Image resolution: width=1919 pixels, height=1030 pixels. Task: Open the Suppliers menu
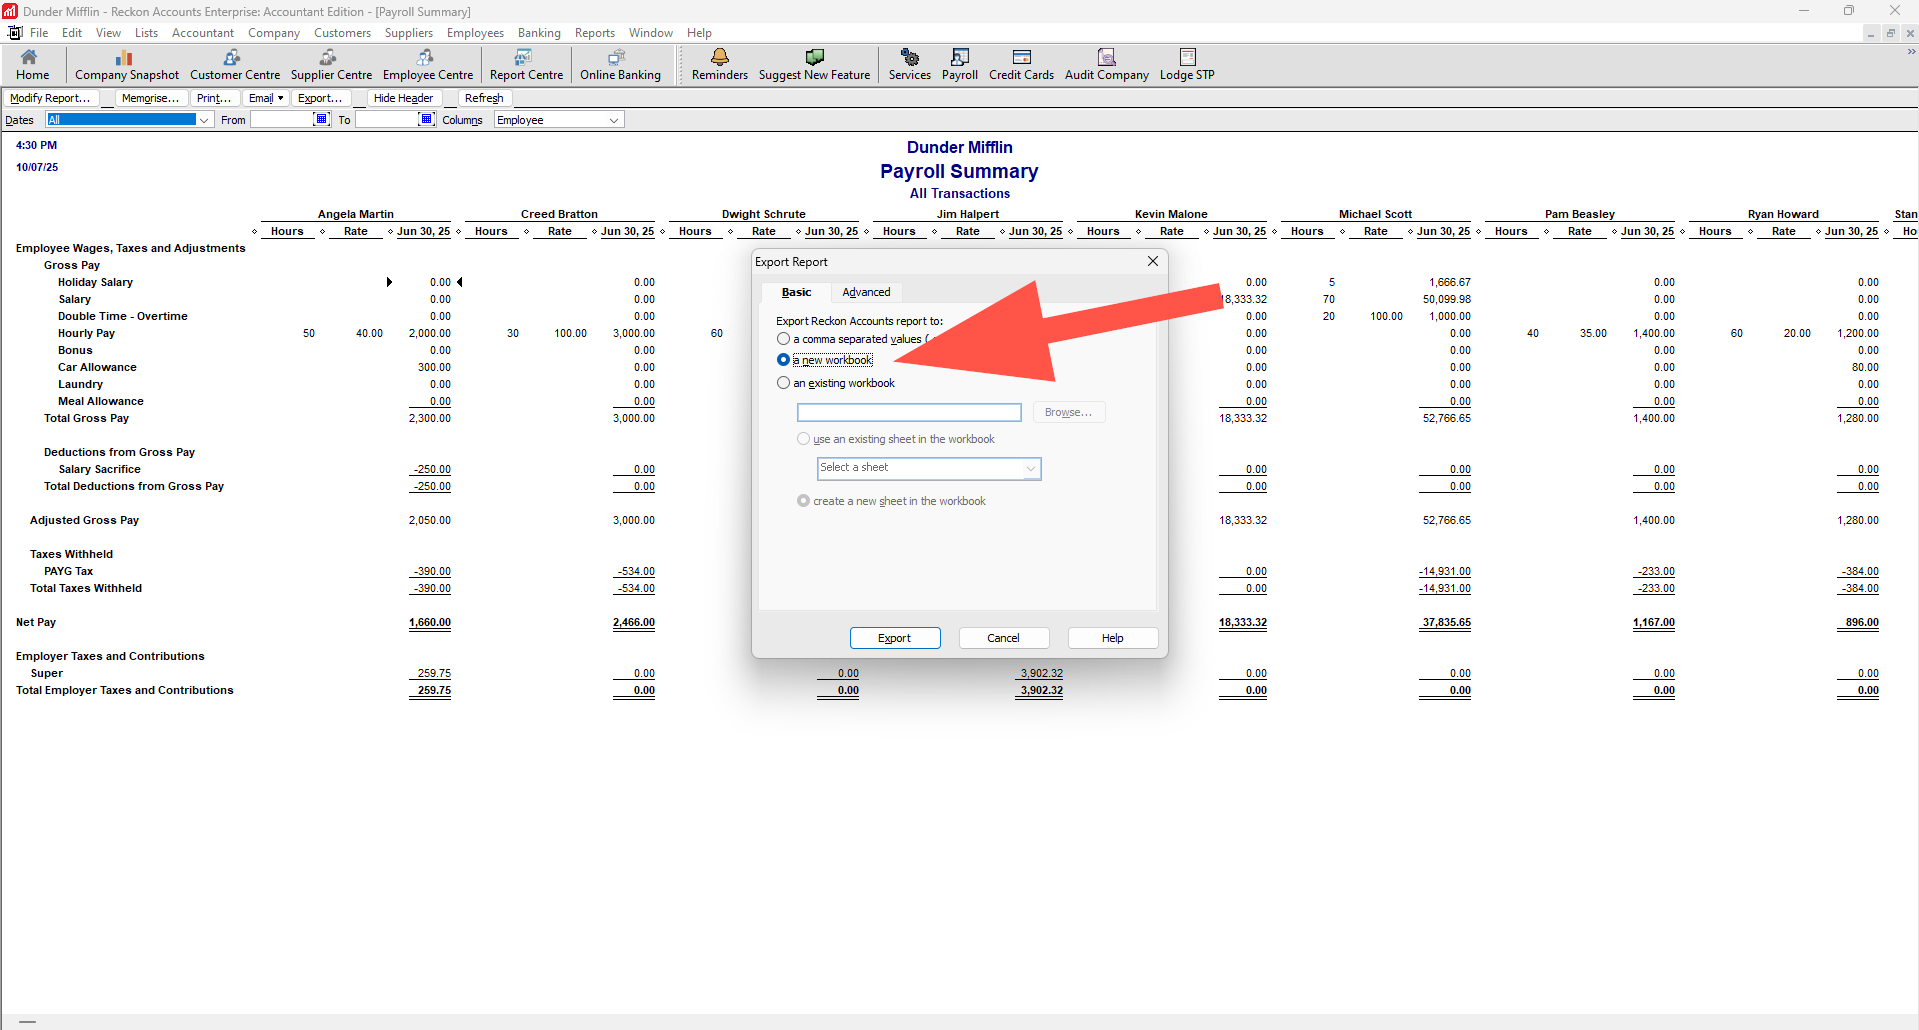(x=409, y=33)
